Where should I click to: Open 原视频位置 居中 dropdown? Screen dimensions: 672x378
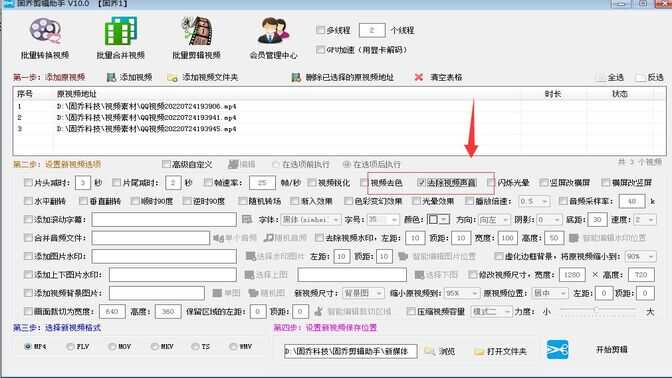coord(550,293)
